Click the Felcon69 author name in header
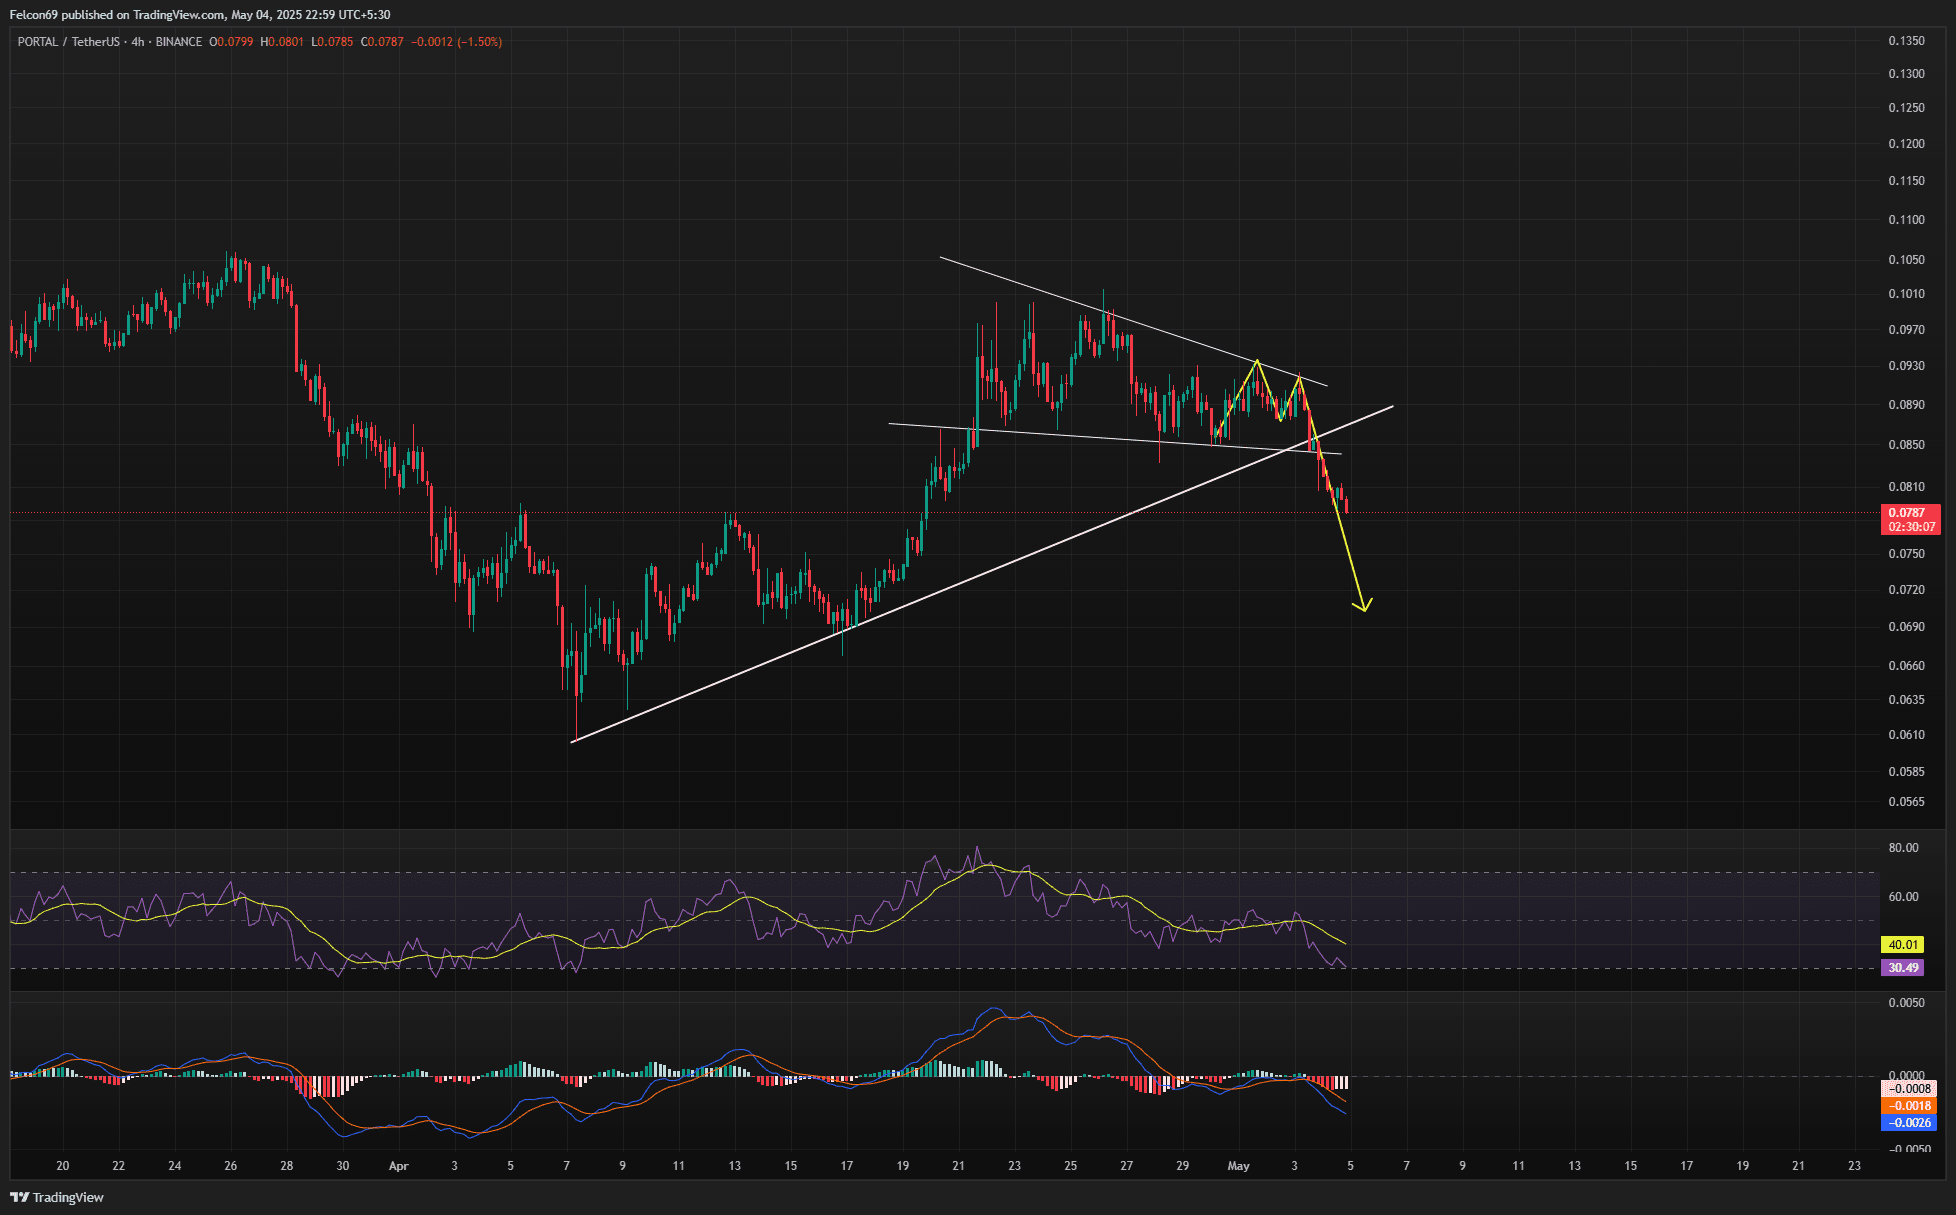Viewport: 1956px width, 1215px height. pyautogui.click(x=33, y=15)
